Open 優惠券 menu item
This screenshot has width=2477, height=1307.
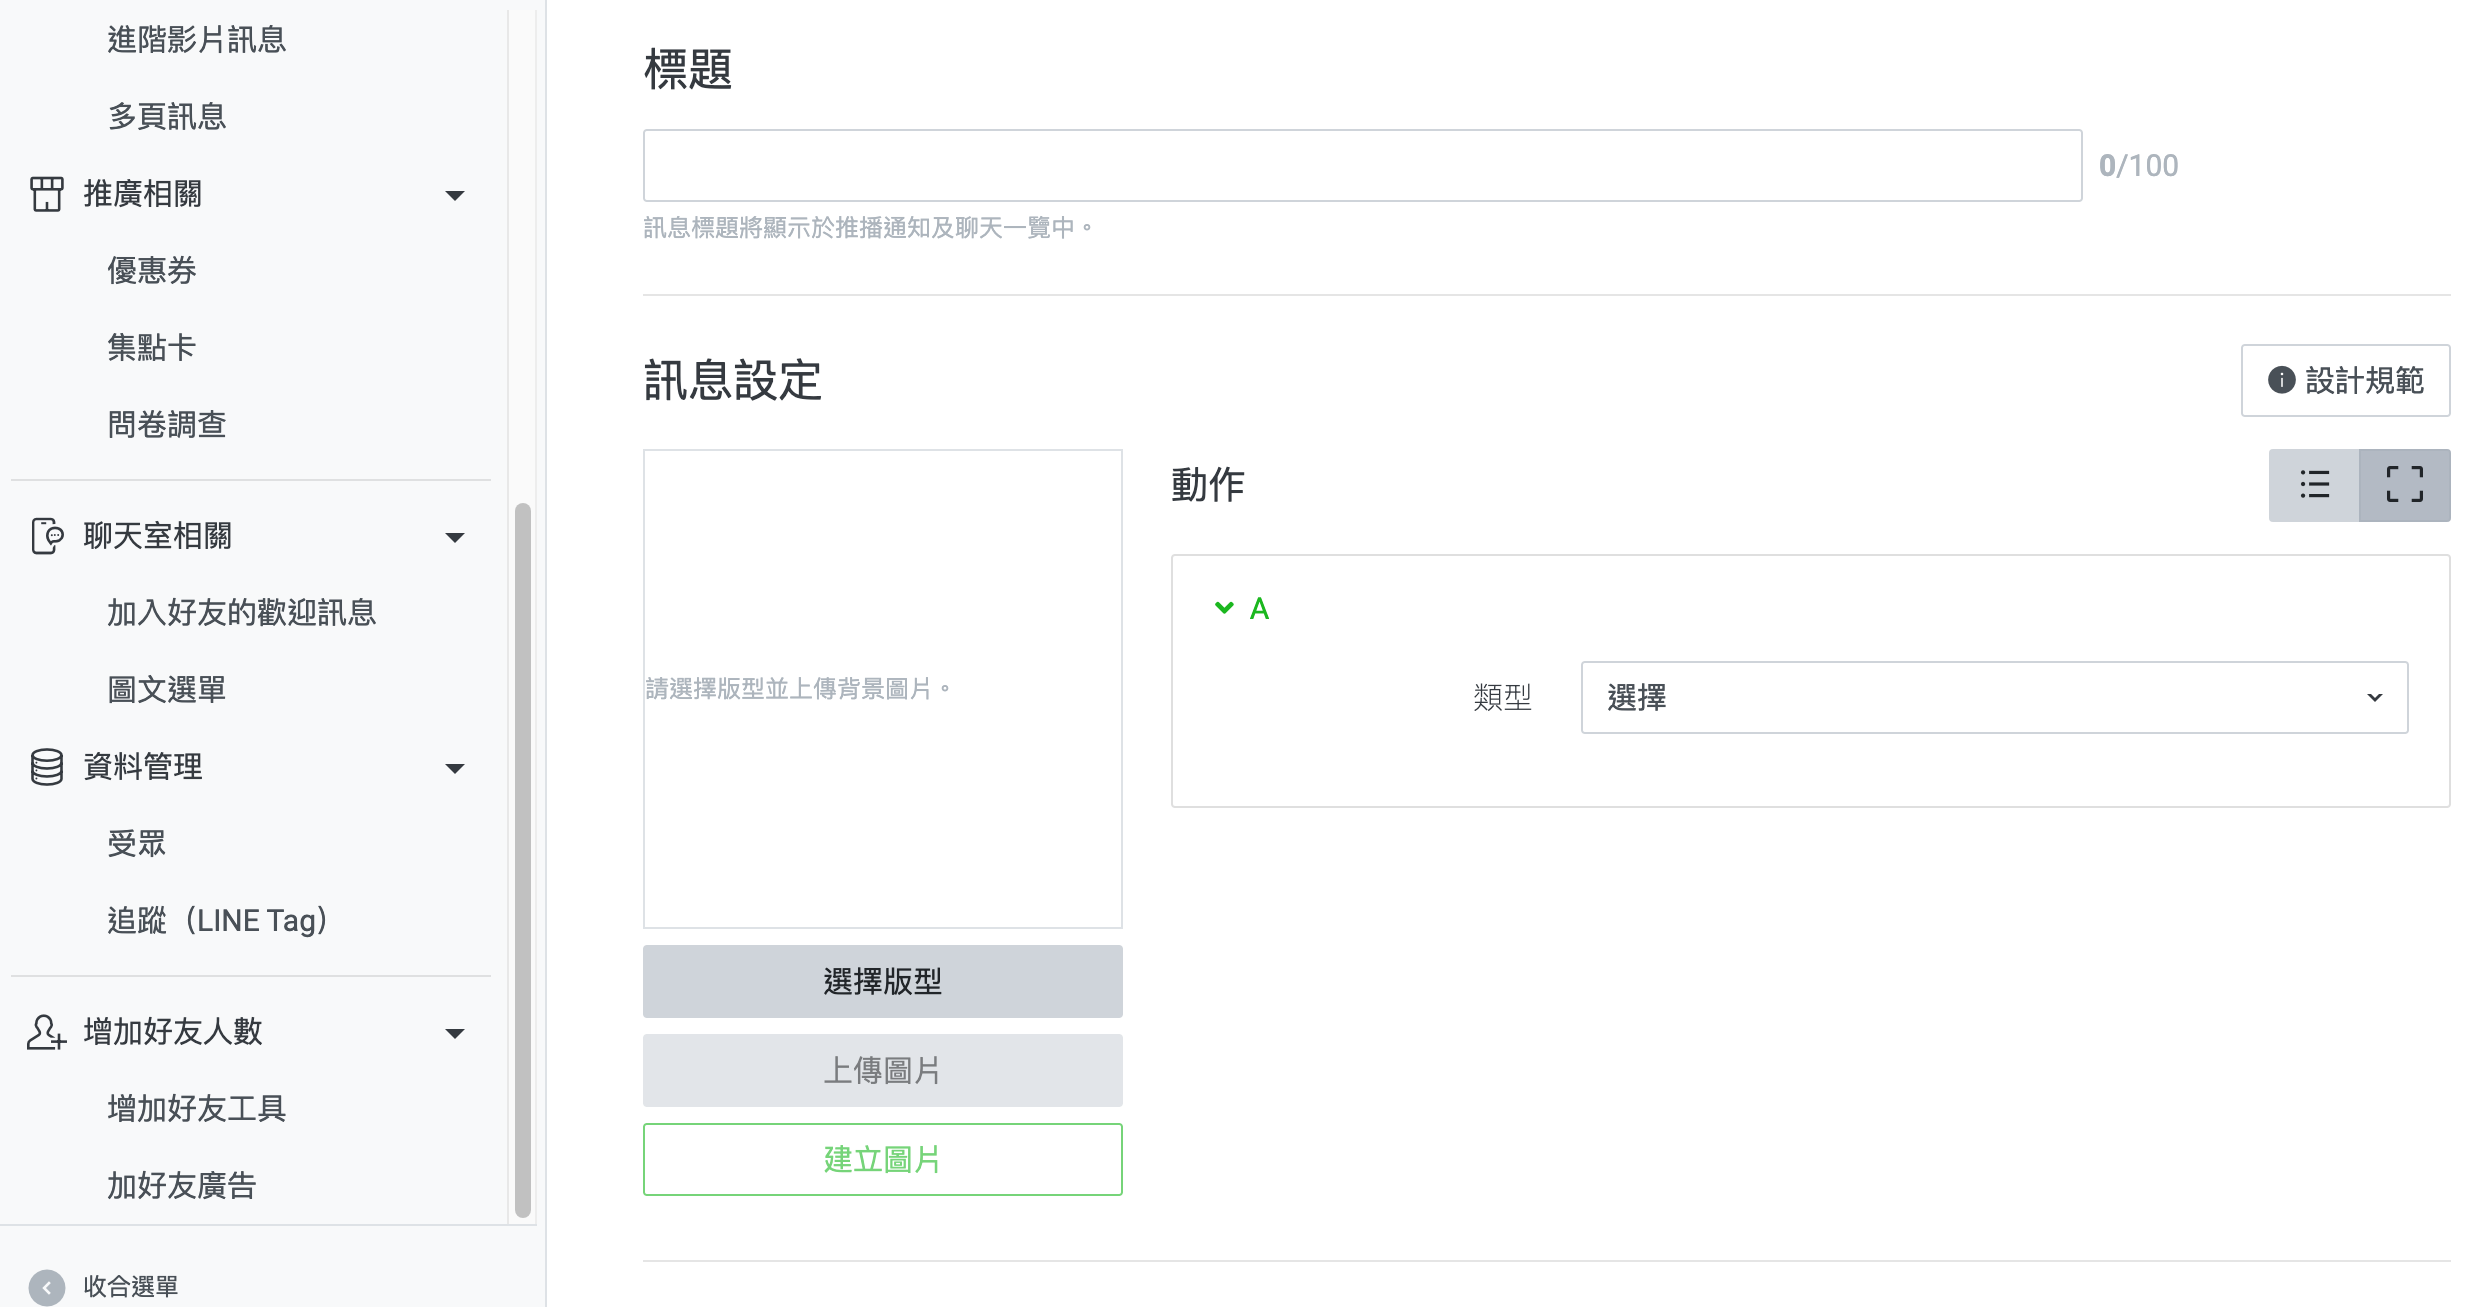pos(152,270)
